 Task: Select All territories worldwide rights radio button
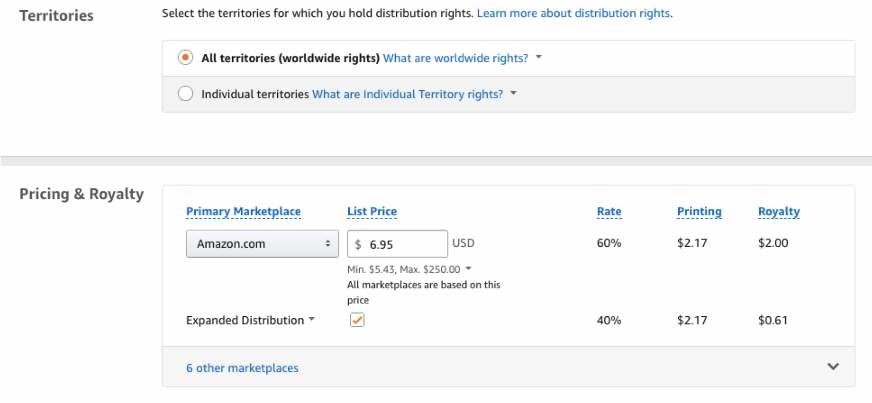pos(185,58)
